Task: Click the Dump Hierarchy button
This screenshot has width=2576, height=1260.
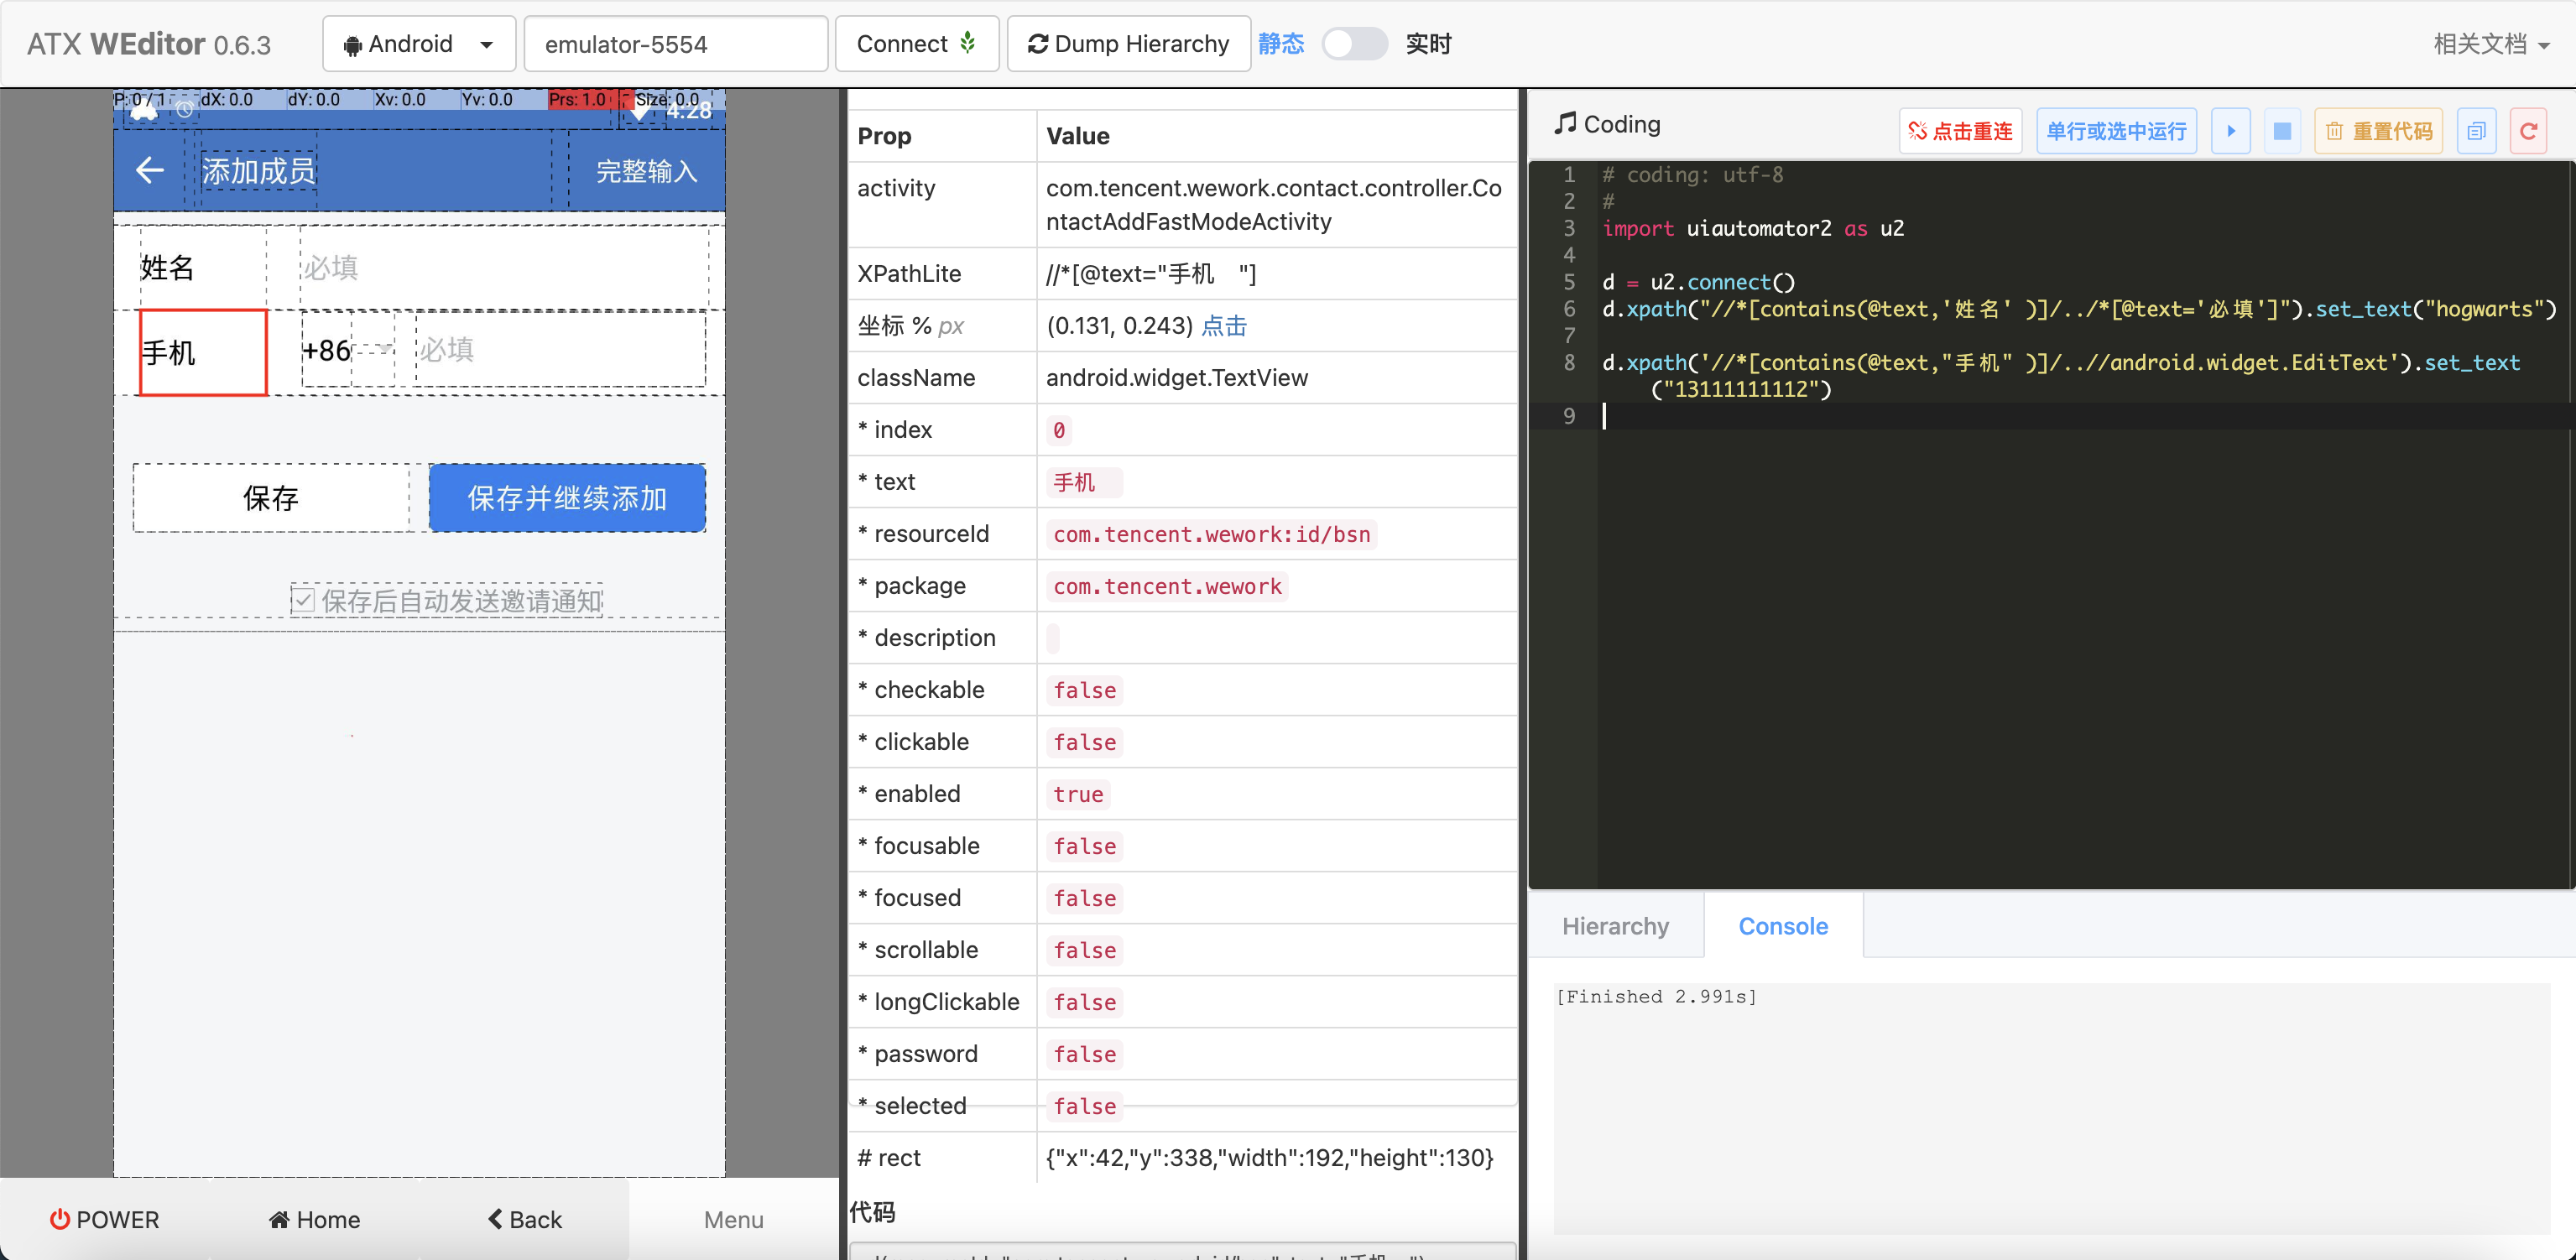Action: (x=1128, y=44)
